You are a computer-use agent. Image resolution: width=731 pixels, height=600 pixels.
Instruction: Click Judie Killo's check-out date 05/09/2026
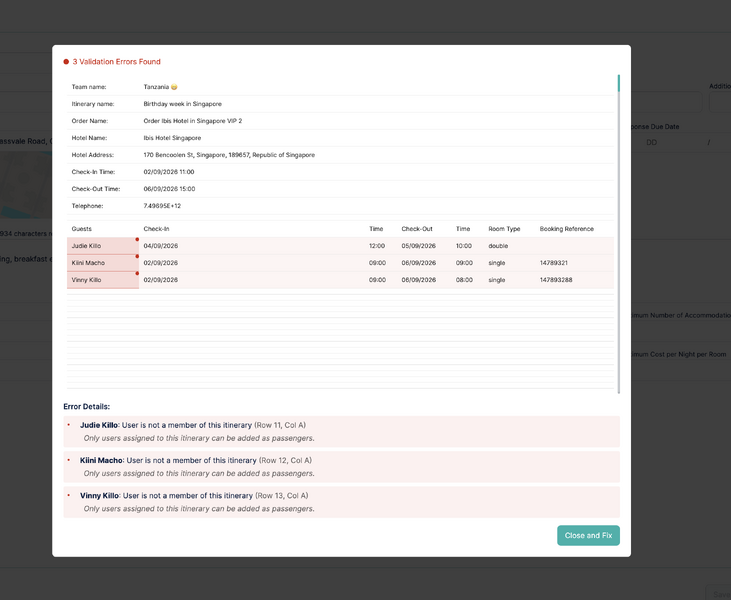(419, 246)
